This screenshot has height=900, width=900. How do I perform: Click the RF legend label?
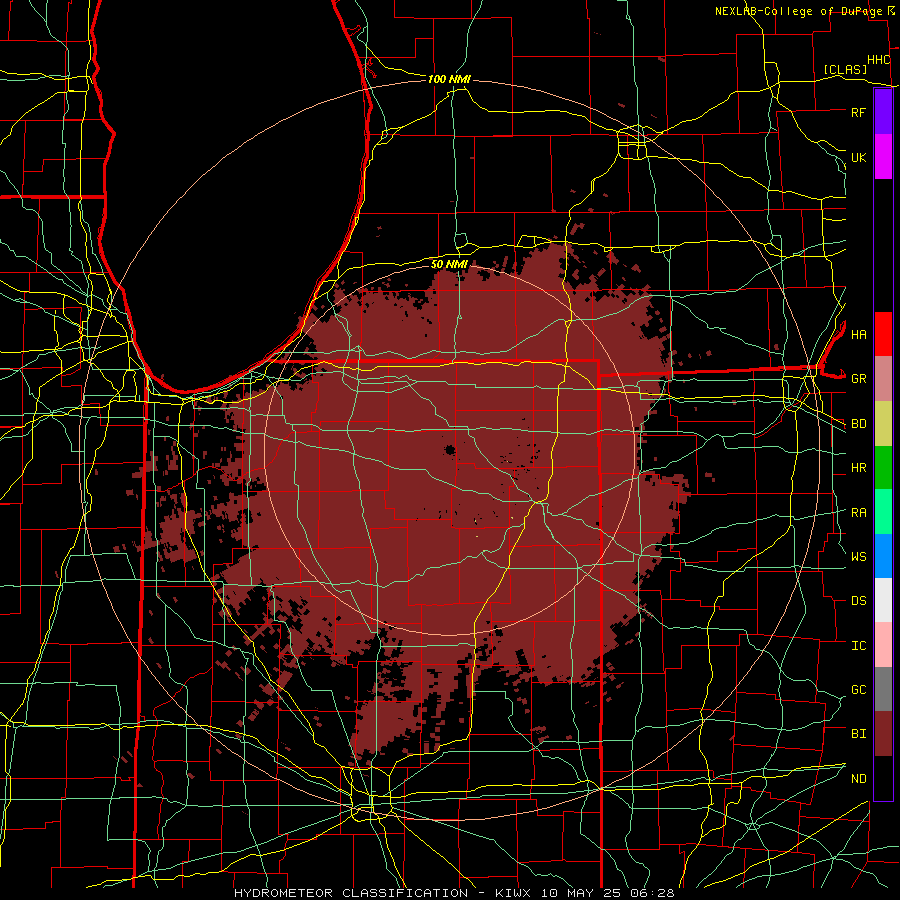(x=858, y=112)
